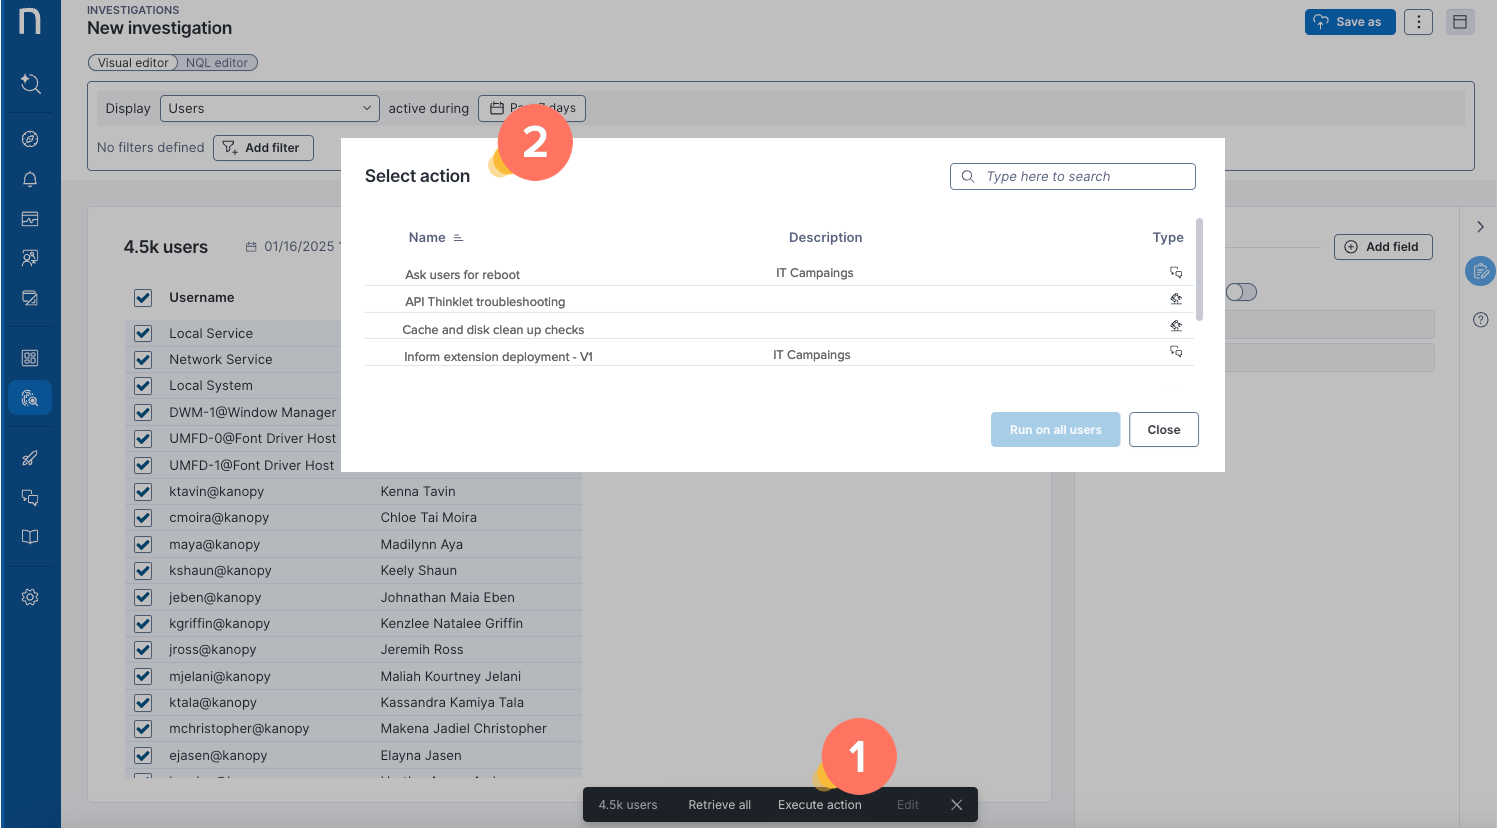
Task: Switch to the NQL editor tab
Action: [x=217, y=63]
